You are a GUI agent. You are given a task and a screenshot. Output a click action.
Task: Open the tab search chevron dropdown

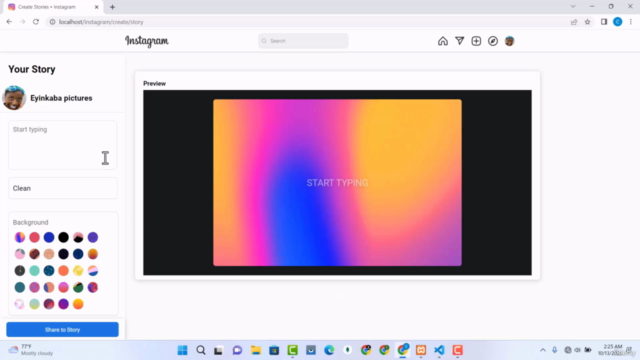click(573, 7)
